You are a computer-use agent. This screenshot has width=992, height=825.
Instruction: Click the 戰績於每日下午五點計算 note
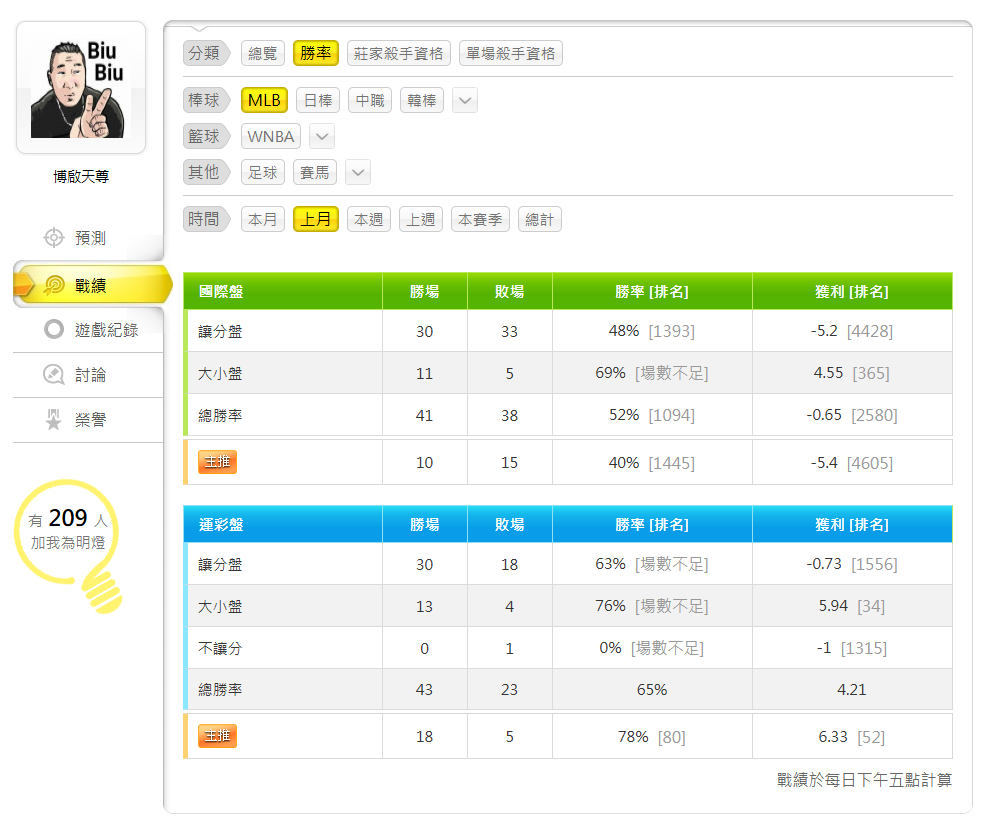click(x=865, y=780)
